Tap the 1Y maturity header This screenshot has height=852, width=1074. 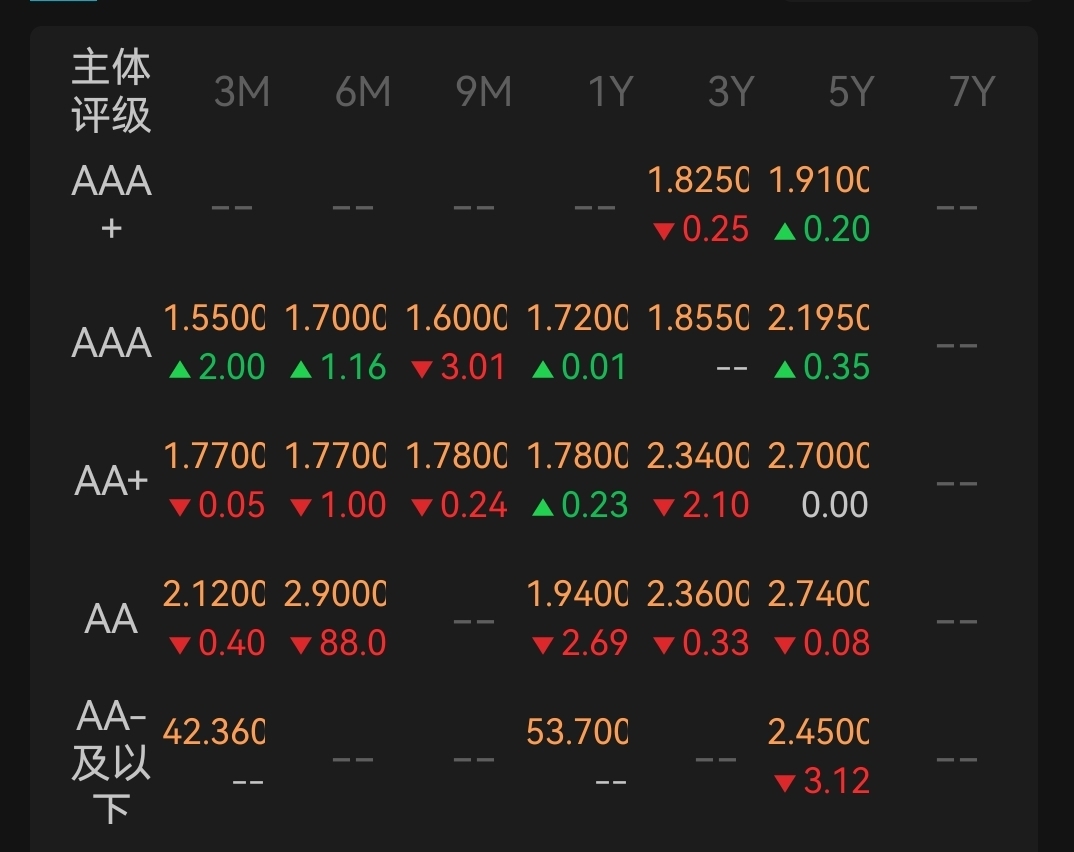point(610,92)
